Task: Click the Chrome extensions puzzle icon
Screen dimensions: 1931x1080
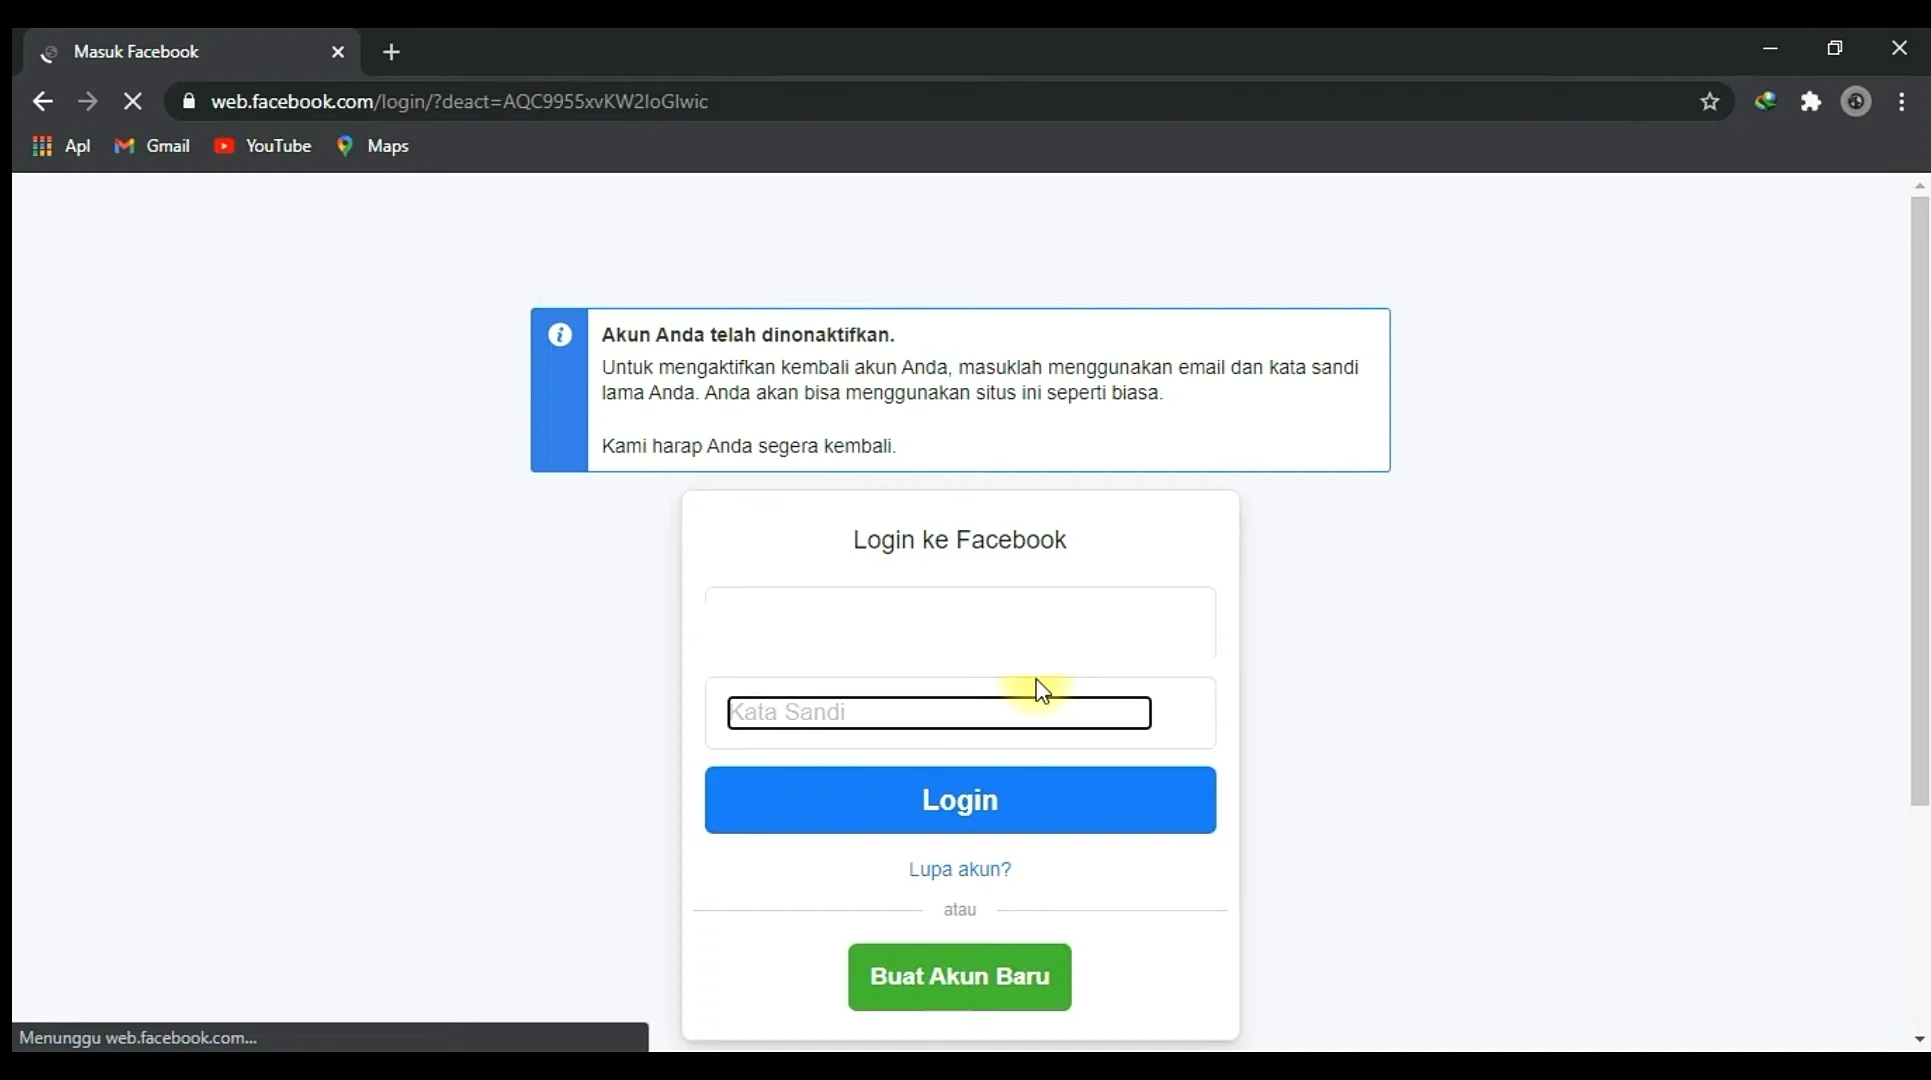Action: point(1812,101)
